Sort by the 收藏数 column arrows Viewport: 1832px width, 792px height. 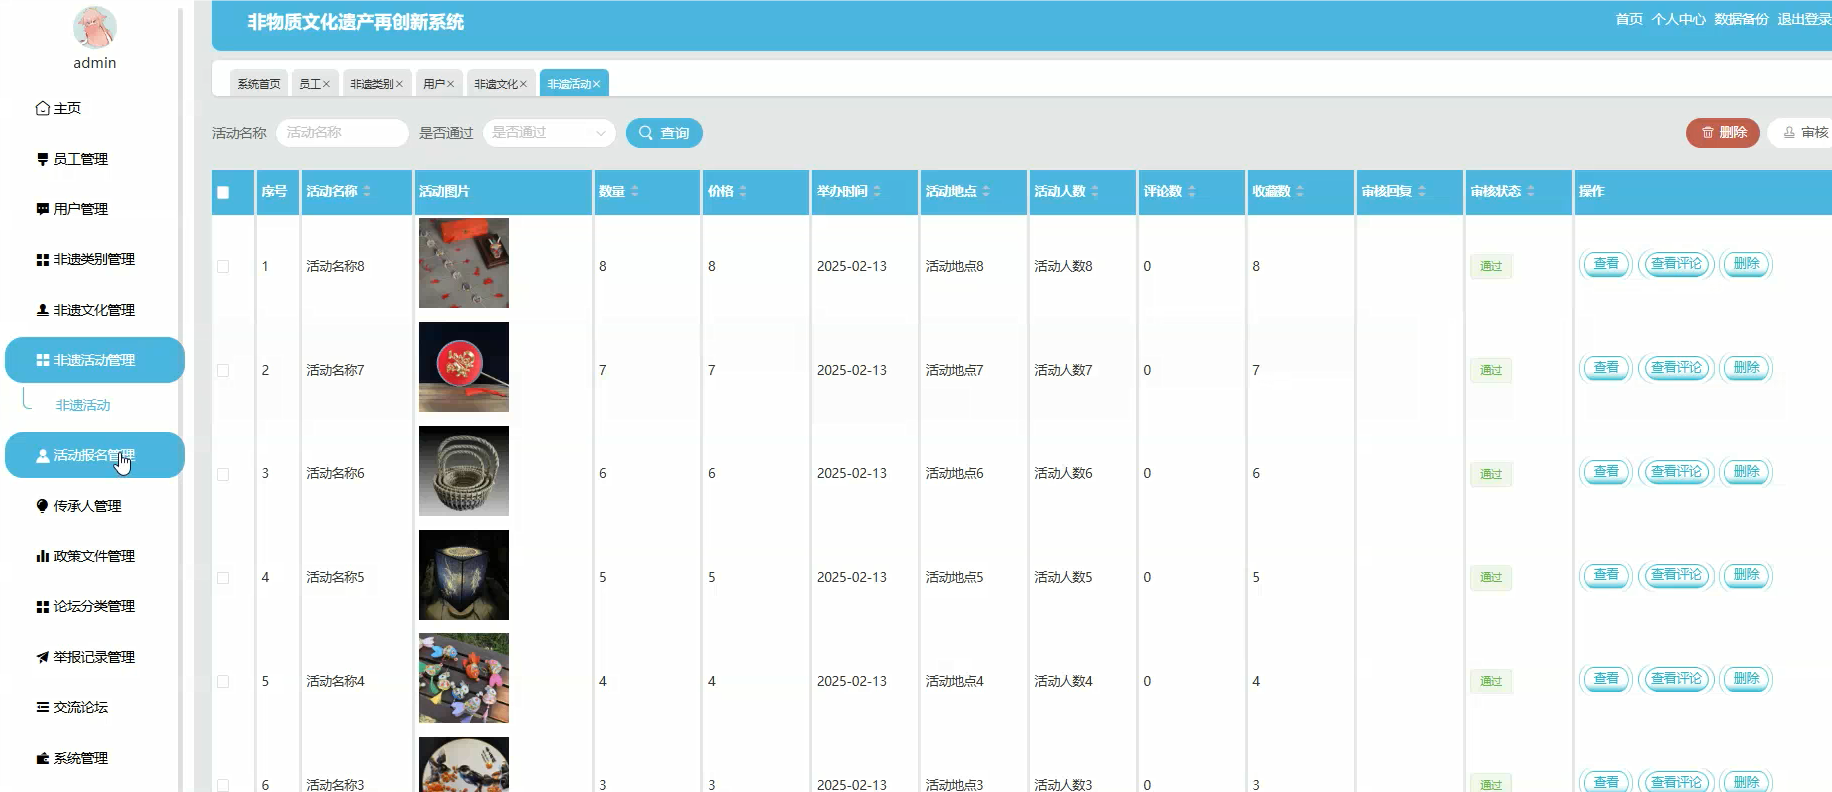tap(1300, 191)
